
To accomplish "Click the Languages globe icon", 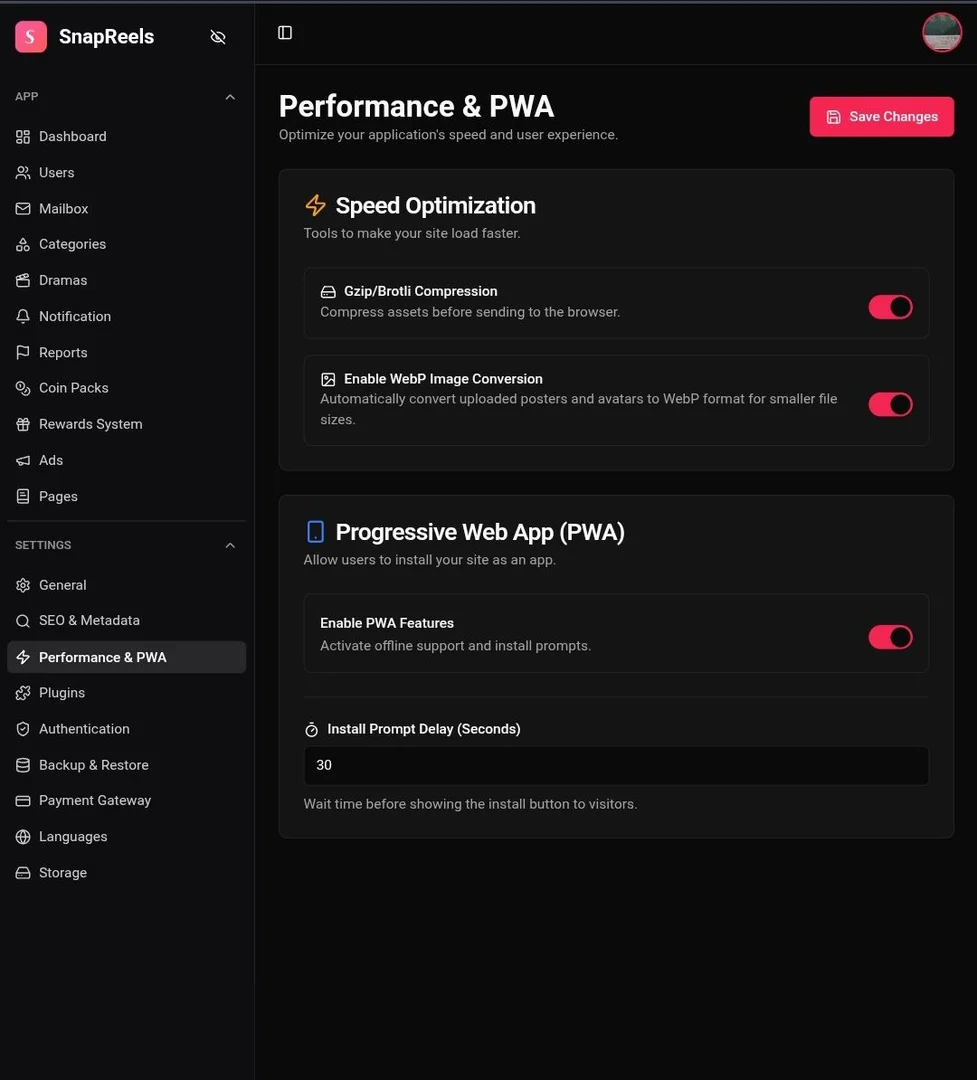I will [x=23, y=837].
